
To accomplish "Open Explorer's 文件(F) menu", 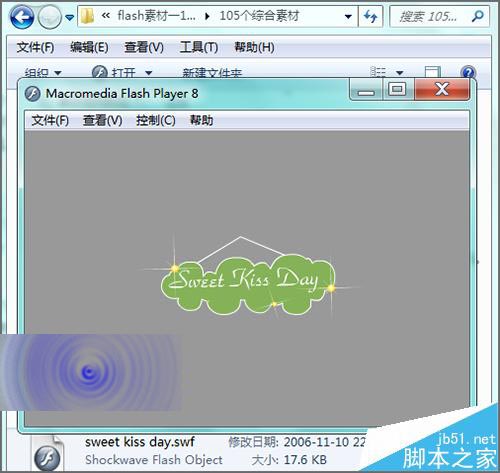I will 35,47.
